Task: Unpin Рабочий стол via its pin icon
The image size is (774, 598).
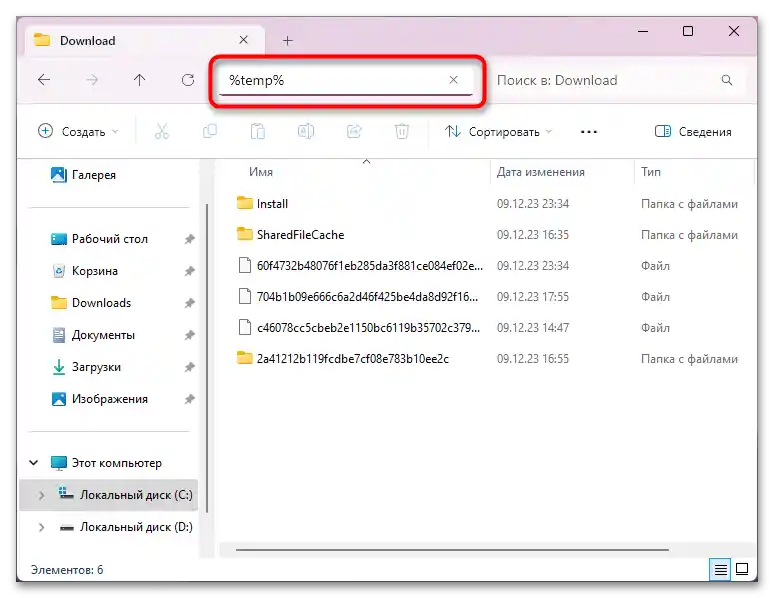Action: point(190,239)
